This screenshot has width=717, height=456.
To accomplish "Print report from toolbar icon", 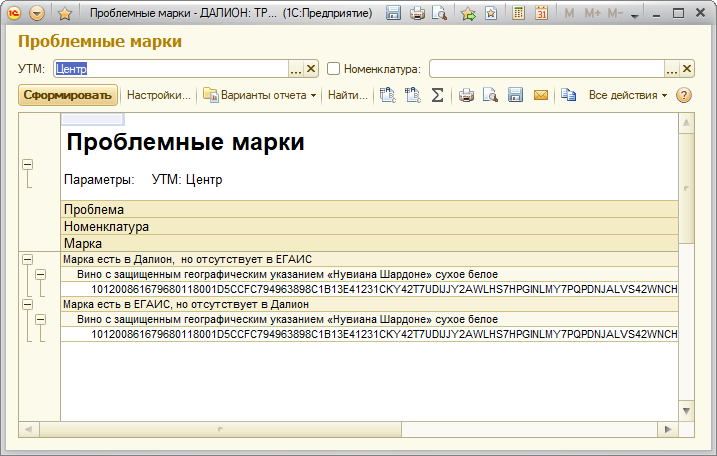I will pos(466,95).
